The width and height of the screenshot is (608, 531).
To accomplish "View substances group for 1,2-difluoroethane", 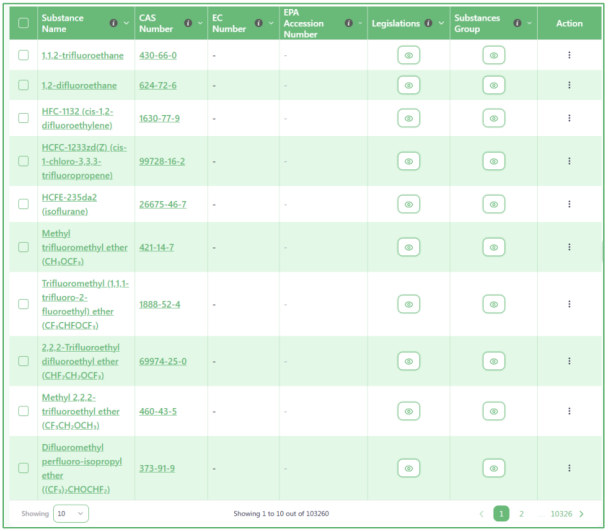I will pyautogui.click(x=494, y=85).
